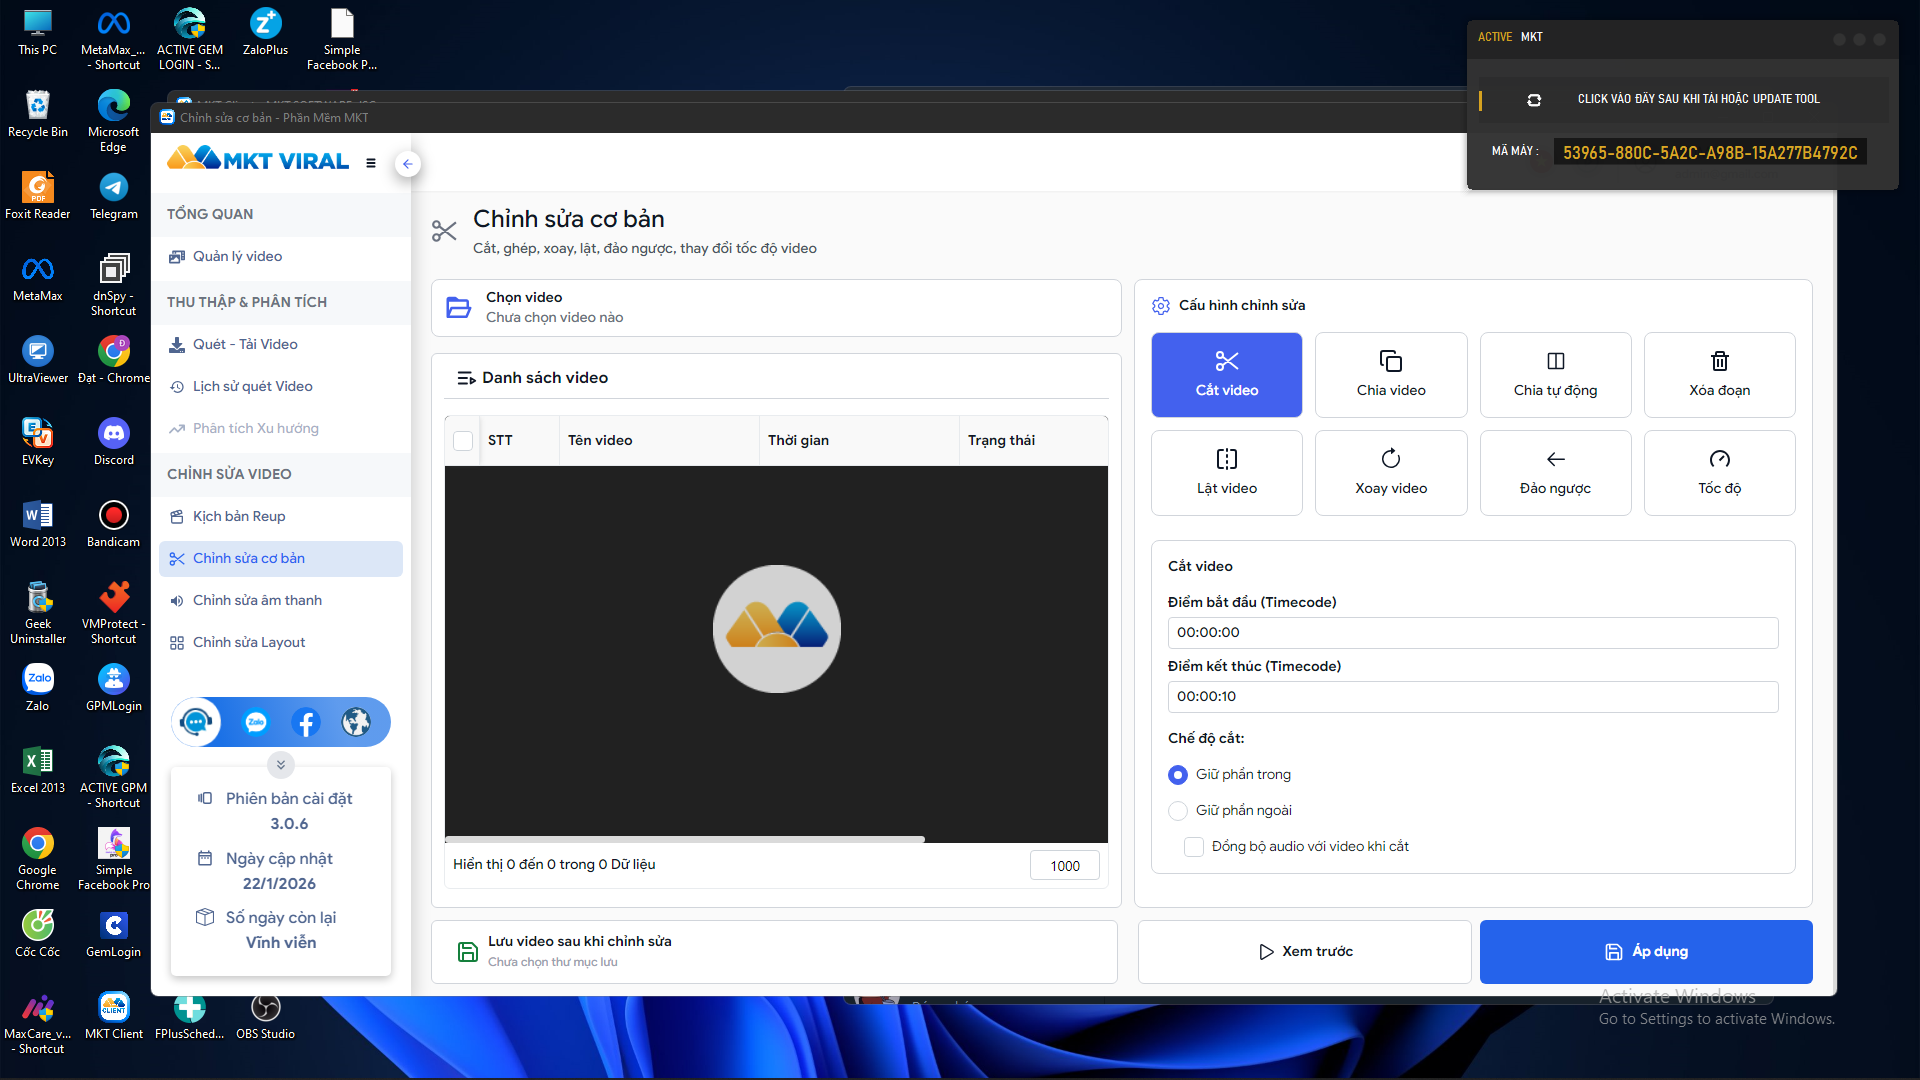Select the Chia video tool
The image size is (1920, 1080).
pos(1391,374)
